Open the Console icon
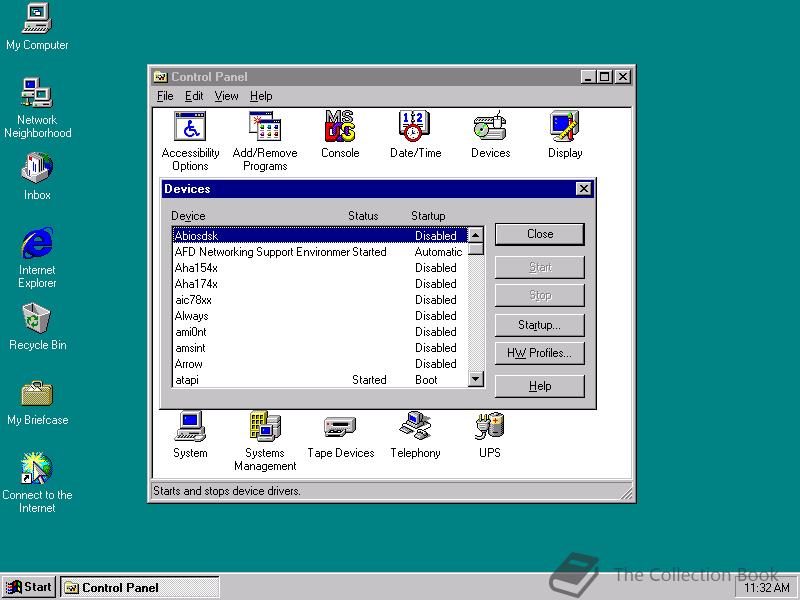800x600 pixels. click(340, 135)
